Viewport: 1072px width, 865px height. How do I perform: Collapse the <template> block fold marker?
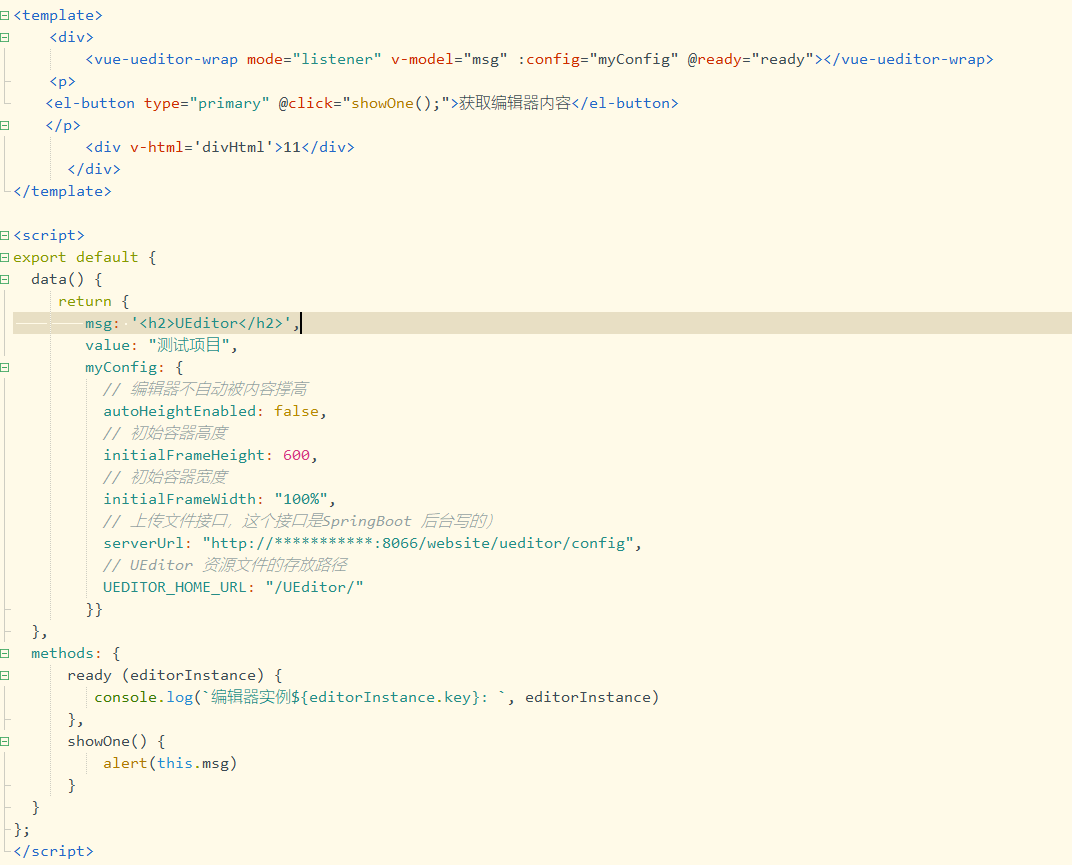[5, 15]
